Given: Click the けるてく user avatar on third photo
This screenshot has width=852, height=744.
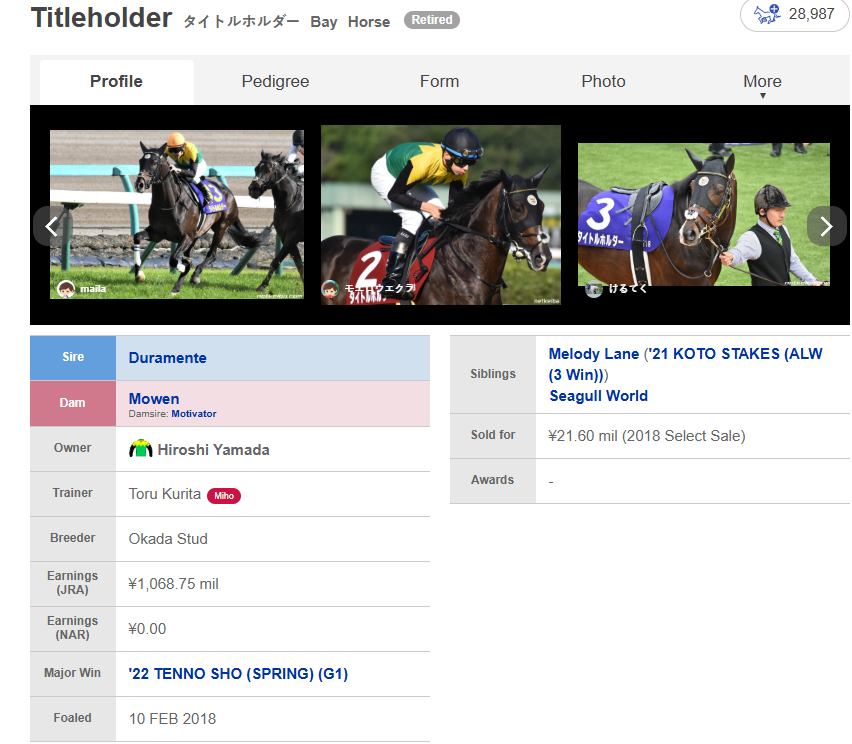Looking at the screenshot, I should point(593,289).
